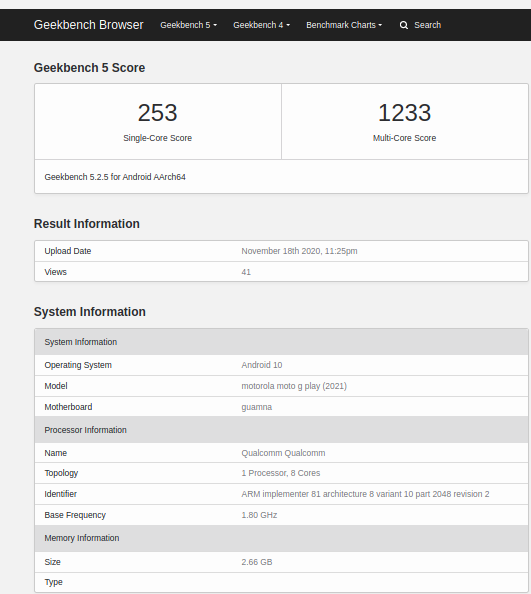The height and width of the screenshot is (594, 531).
Task: Click the Result Information heading
Action: [x=87, y=224]
